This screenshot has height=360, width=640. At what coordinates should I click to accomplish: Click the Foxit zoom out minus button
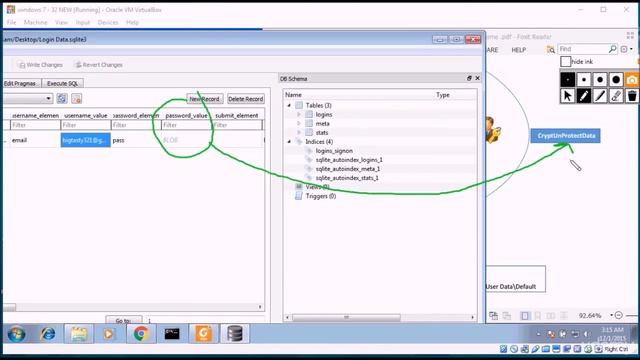(x=619, y=315)
